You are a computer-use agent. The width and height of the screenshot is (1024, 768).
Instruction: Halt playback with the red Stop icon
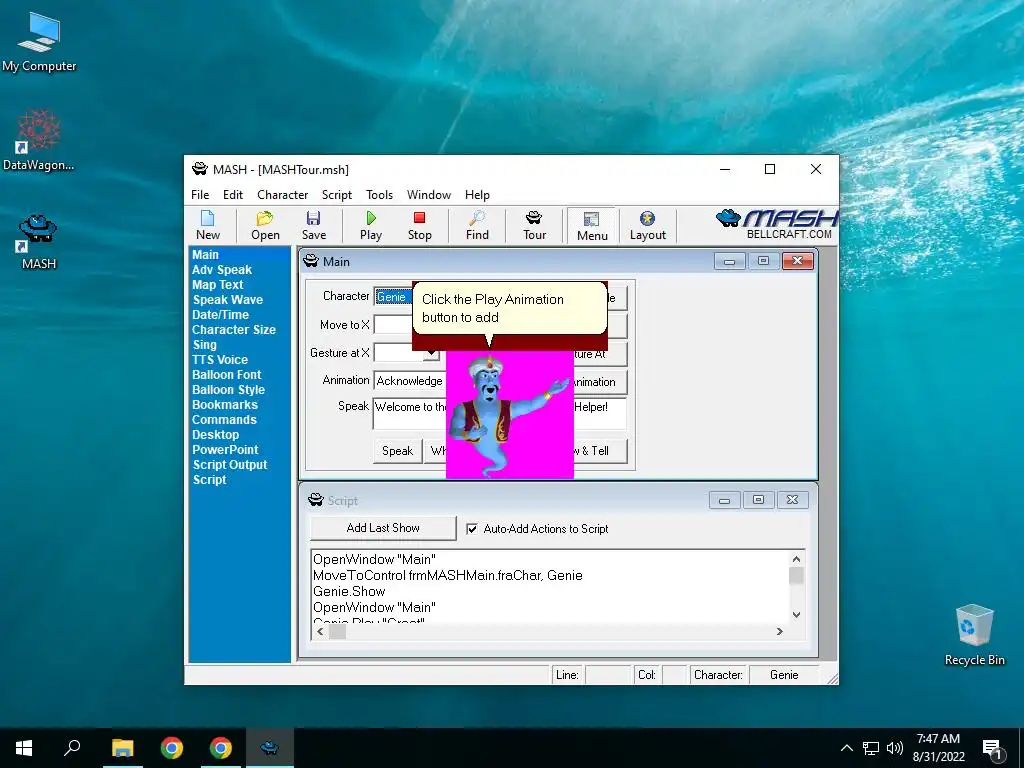pyautogui.click(x=419, y=225)
